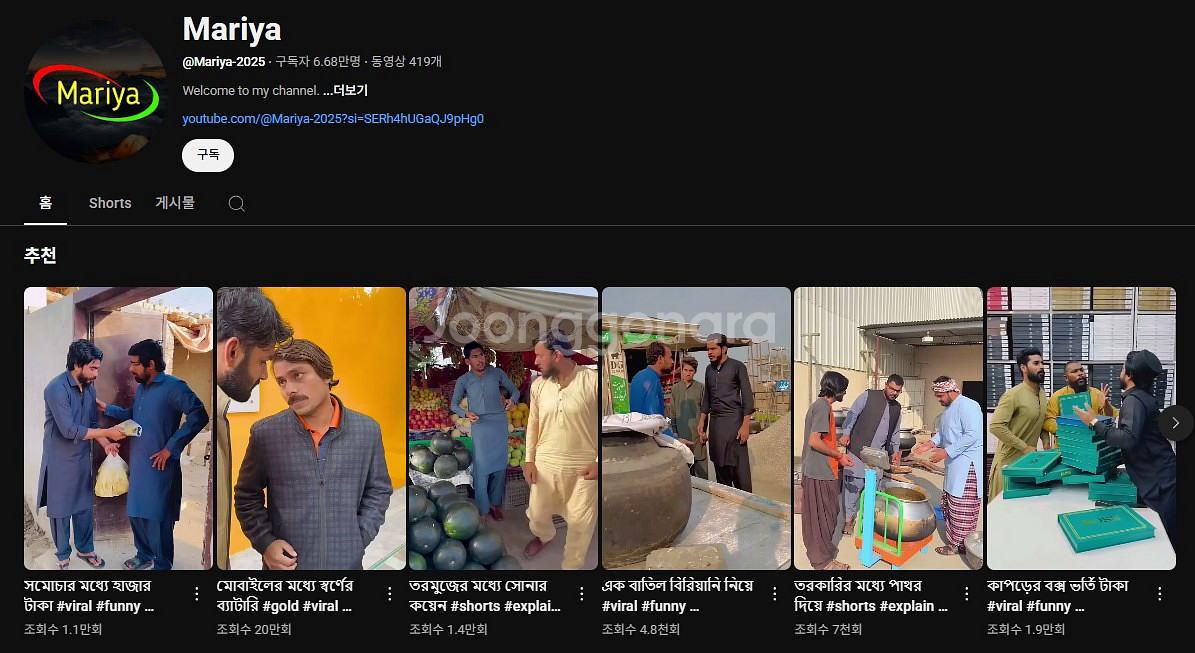This screenshot has height=653, width=1195.
Task: Play thumbnail with yellow wall background
Action: click(x=311, y=428)
